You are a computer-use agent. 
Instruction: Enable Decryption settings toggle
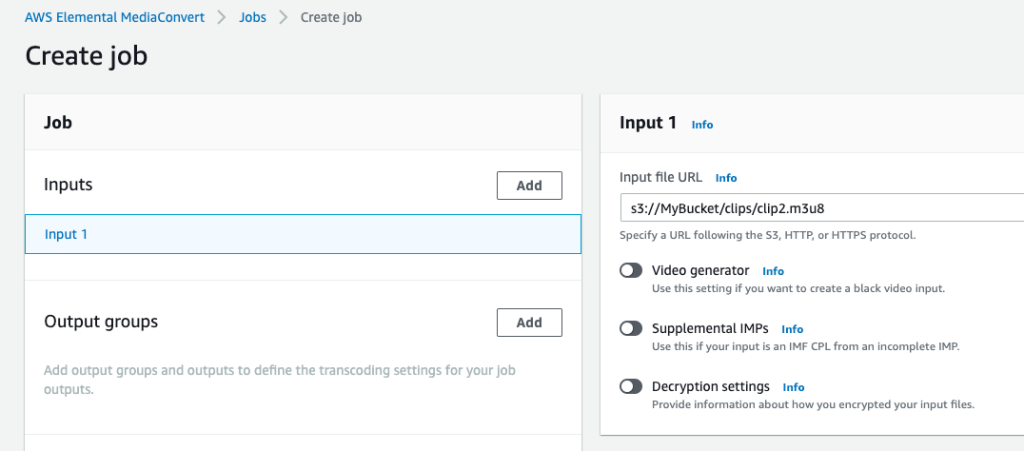coord(631,387)
